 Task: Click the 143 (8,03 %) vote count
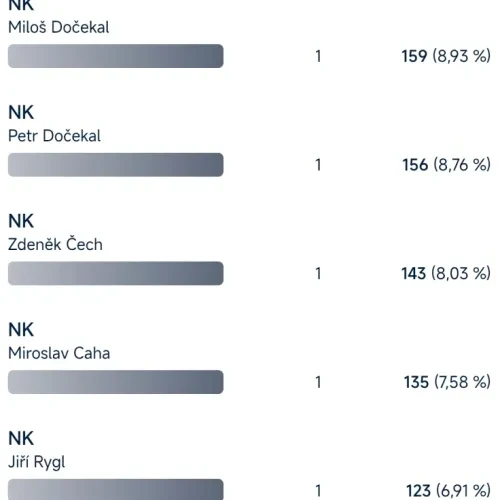click(446, 273)
